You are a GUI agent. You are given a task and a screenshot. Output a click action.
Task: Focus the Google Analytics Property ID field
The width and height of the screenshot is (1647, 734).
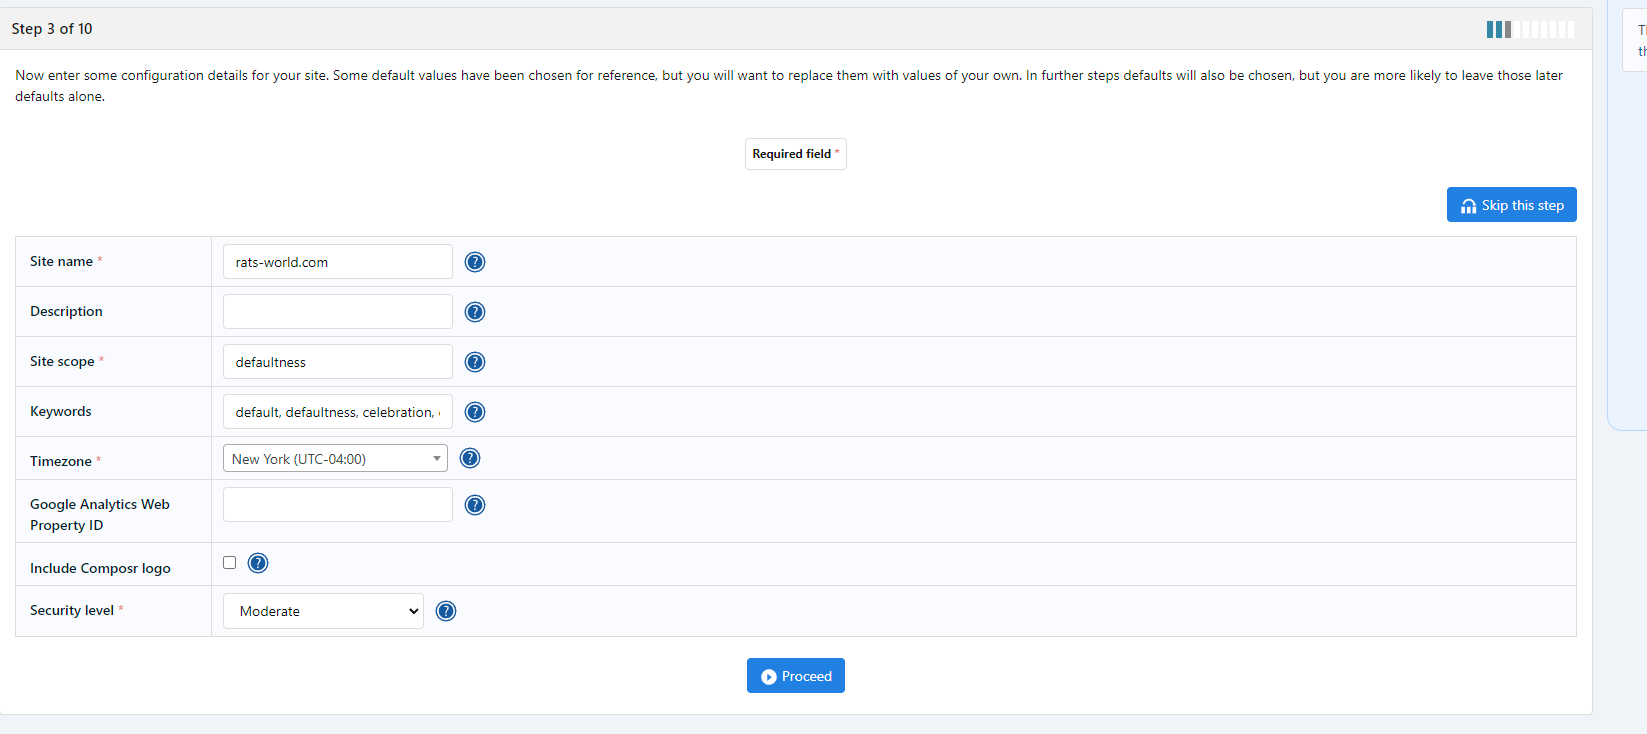(x=337, y=505)
